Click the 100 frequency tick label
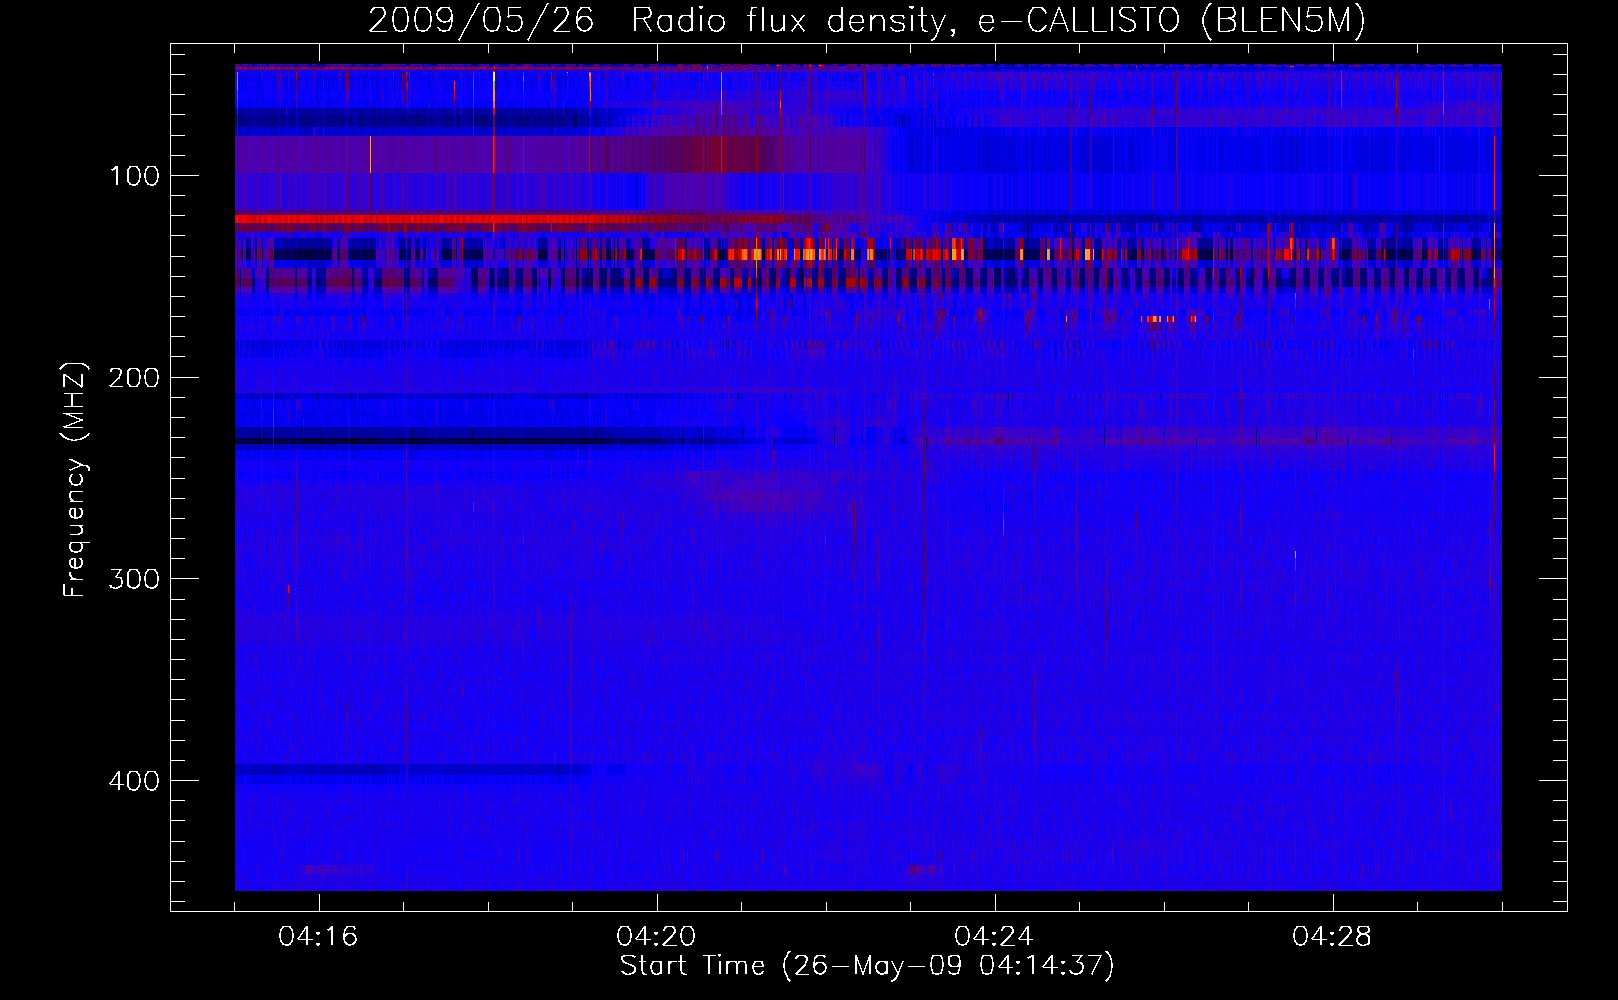Image resolution: width=1618 pixels, height=1000 pixels. pos(134,177)
